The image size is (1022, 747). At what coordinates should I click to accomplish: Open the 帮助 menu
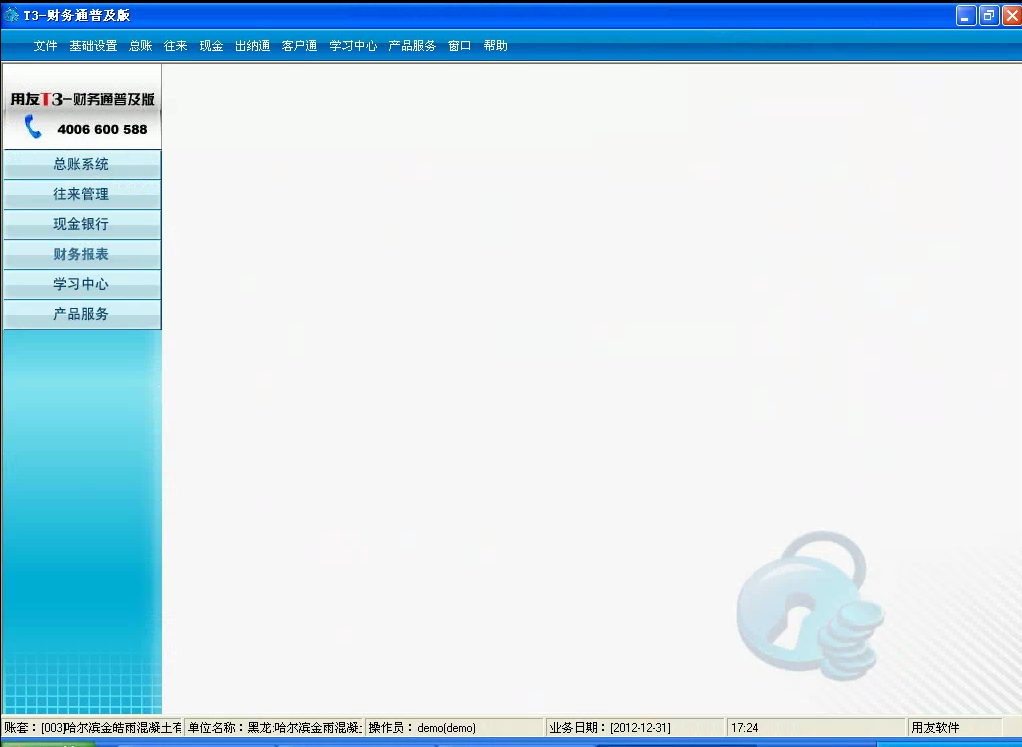[495, 46]
